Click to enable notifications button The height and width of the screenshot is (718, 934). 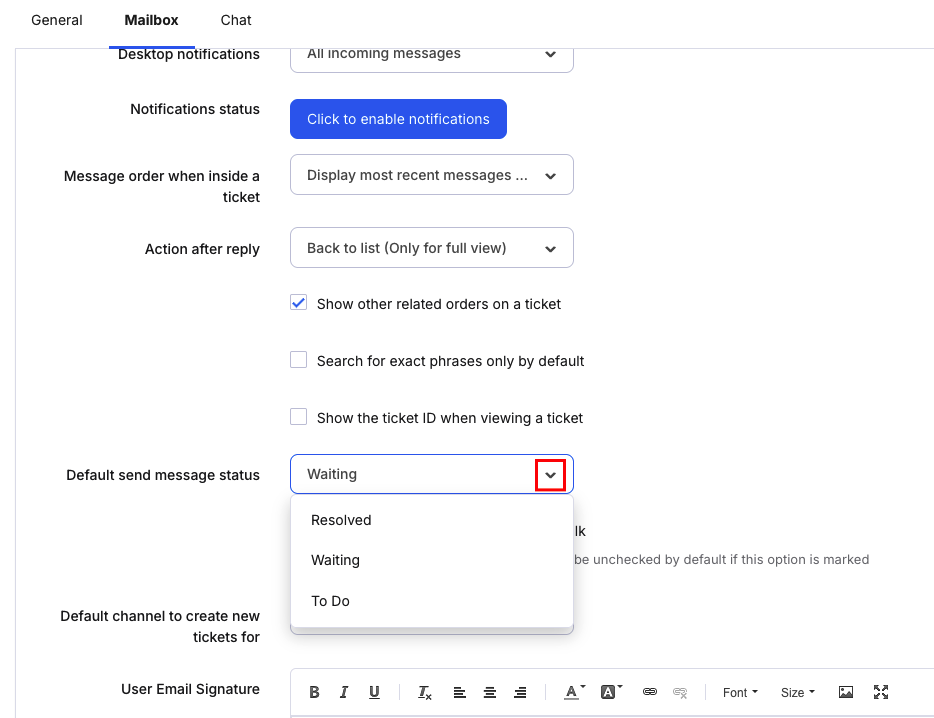pyautogui.click(x=398, y=119)
